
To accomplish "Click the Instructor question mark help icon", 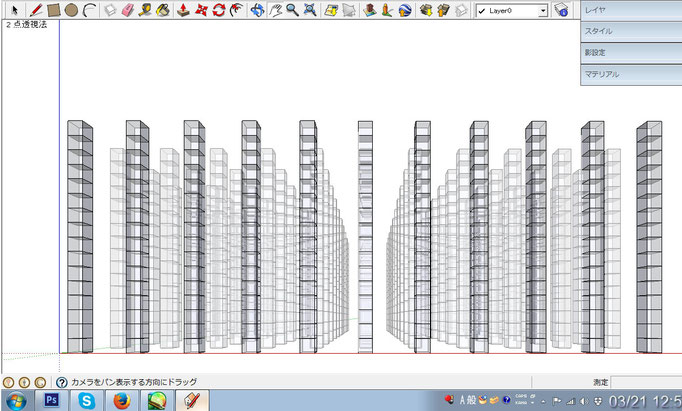I will coord(62,382).
